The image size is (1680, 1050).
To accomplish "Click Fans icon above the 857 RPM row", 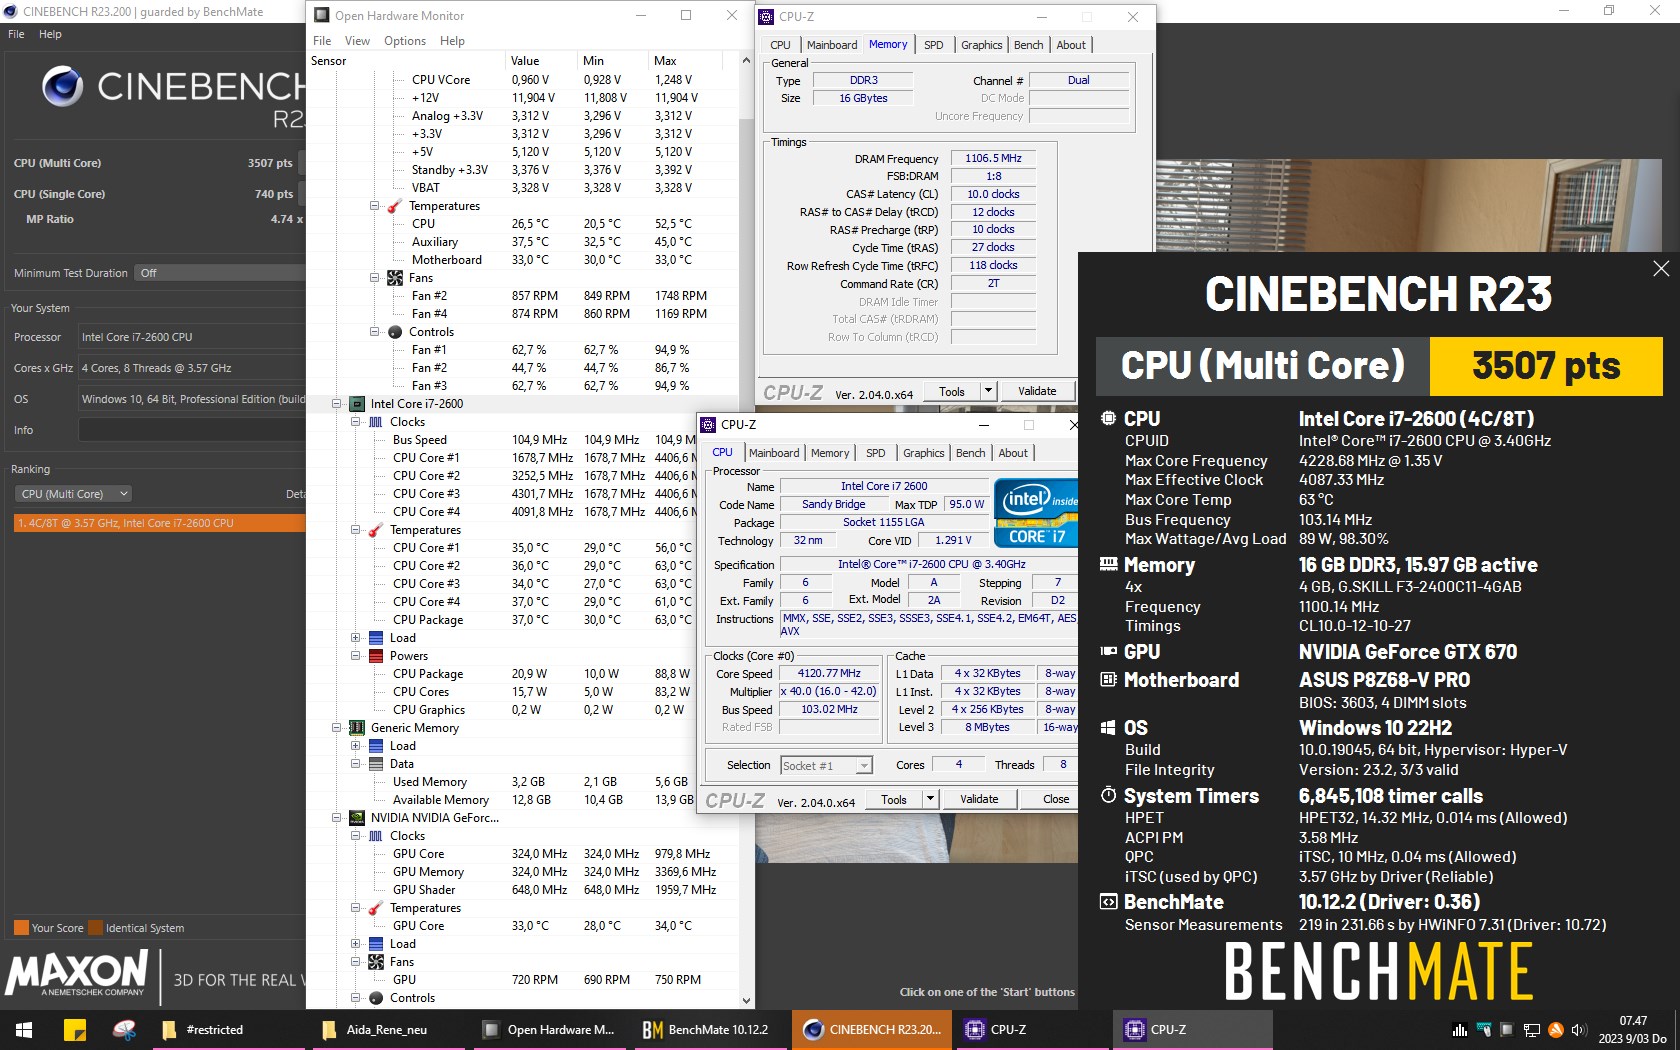I will click(394, 278).
